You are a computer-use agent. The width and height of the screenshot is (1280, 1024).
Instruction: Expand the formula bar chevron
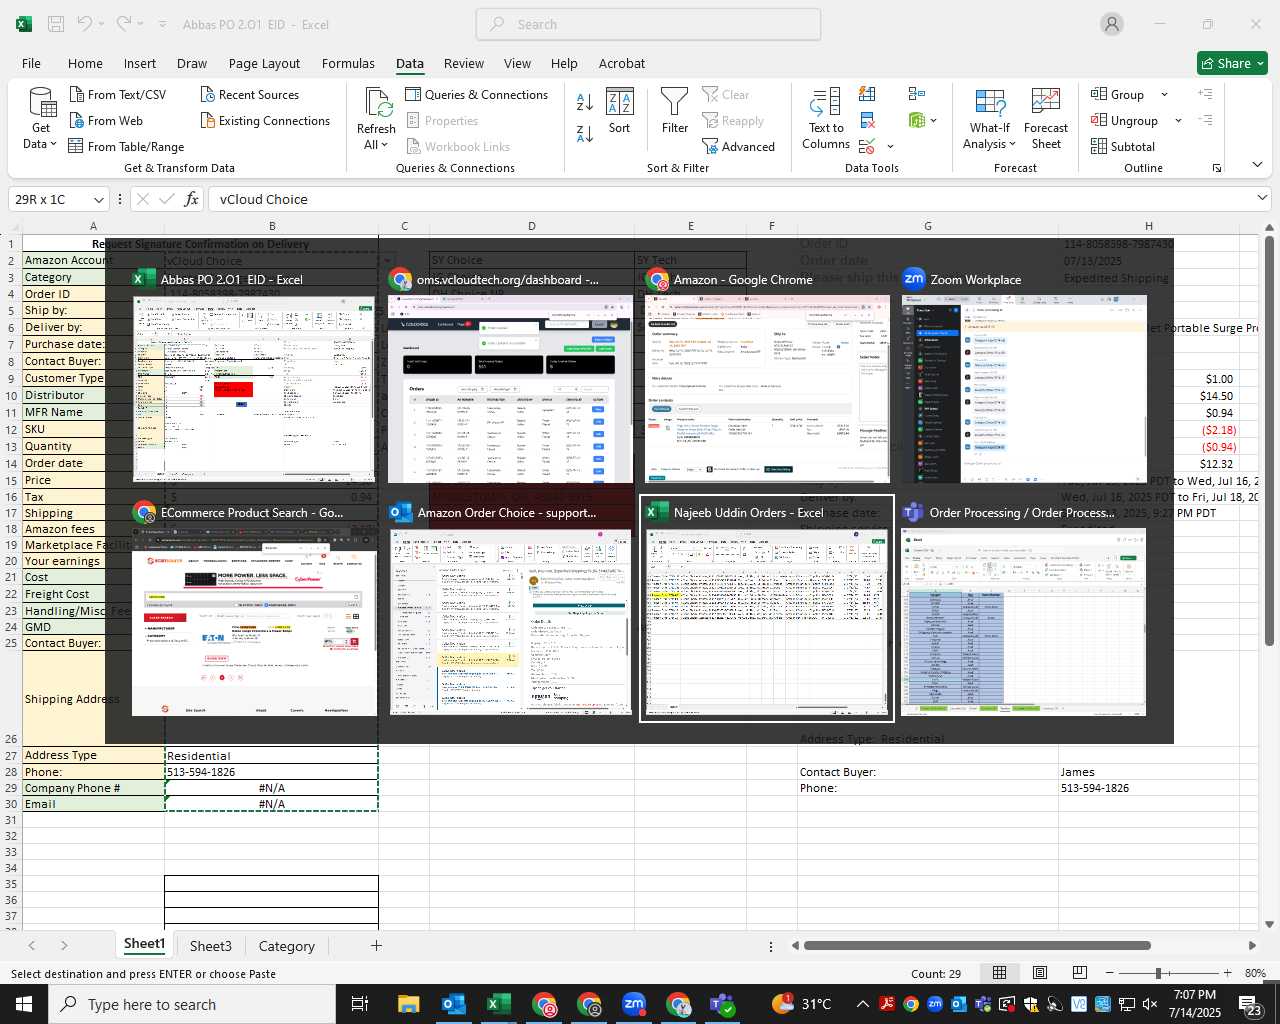(x=1262, y=198)
